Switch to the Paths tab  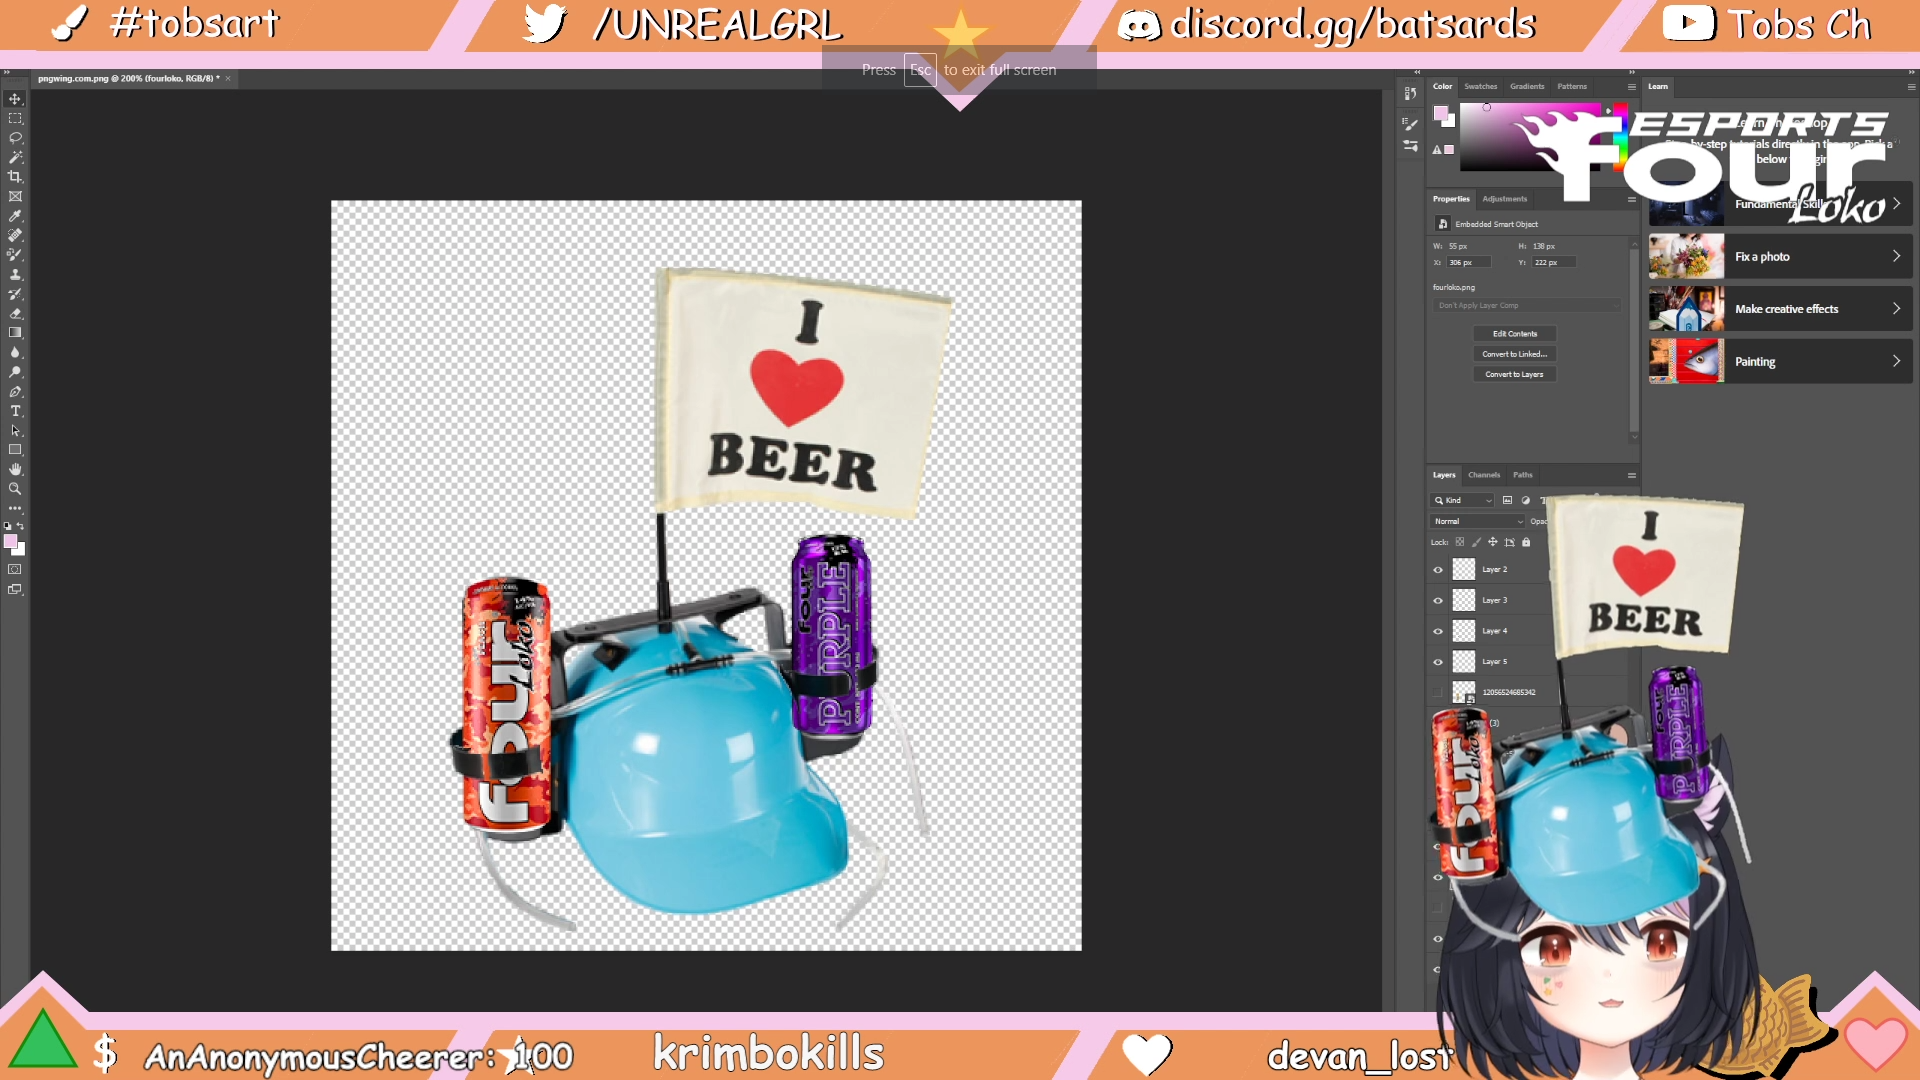1522,475
